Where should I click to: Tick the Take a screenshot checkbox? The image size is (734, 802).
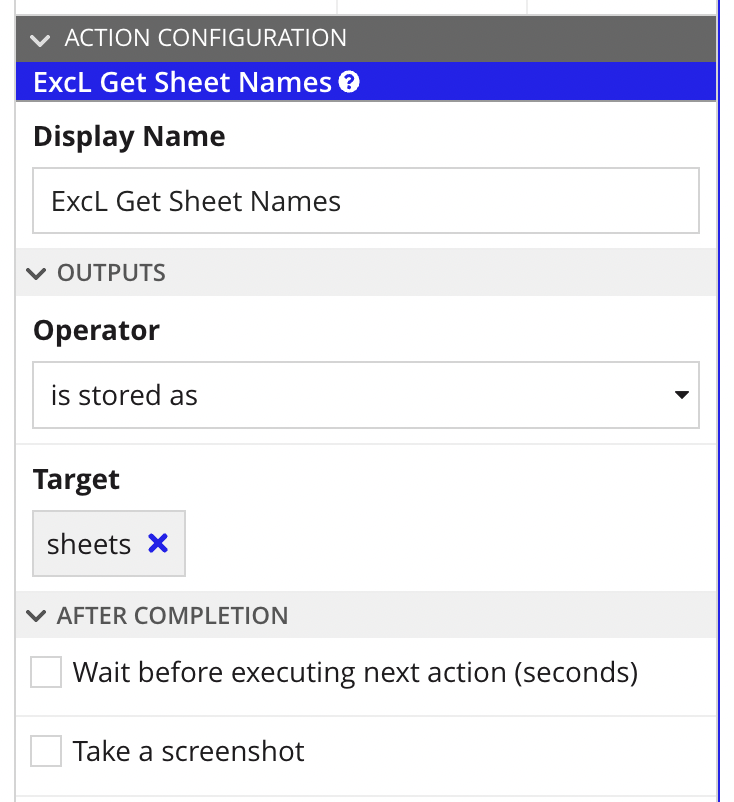tap(46, 751)
